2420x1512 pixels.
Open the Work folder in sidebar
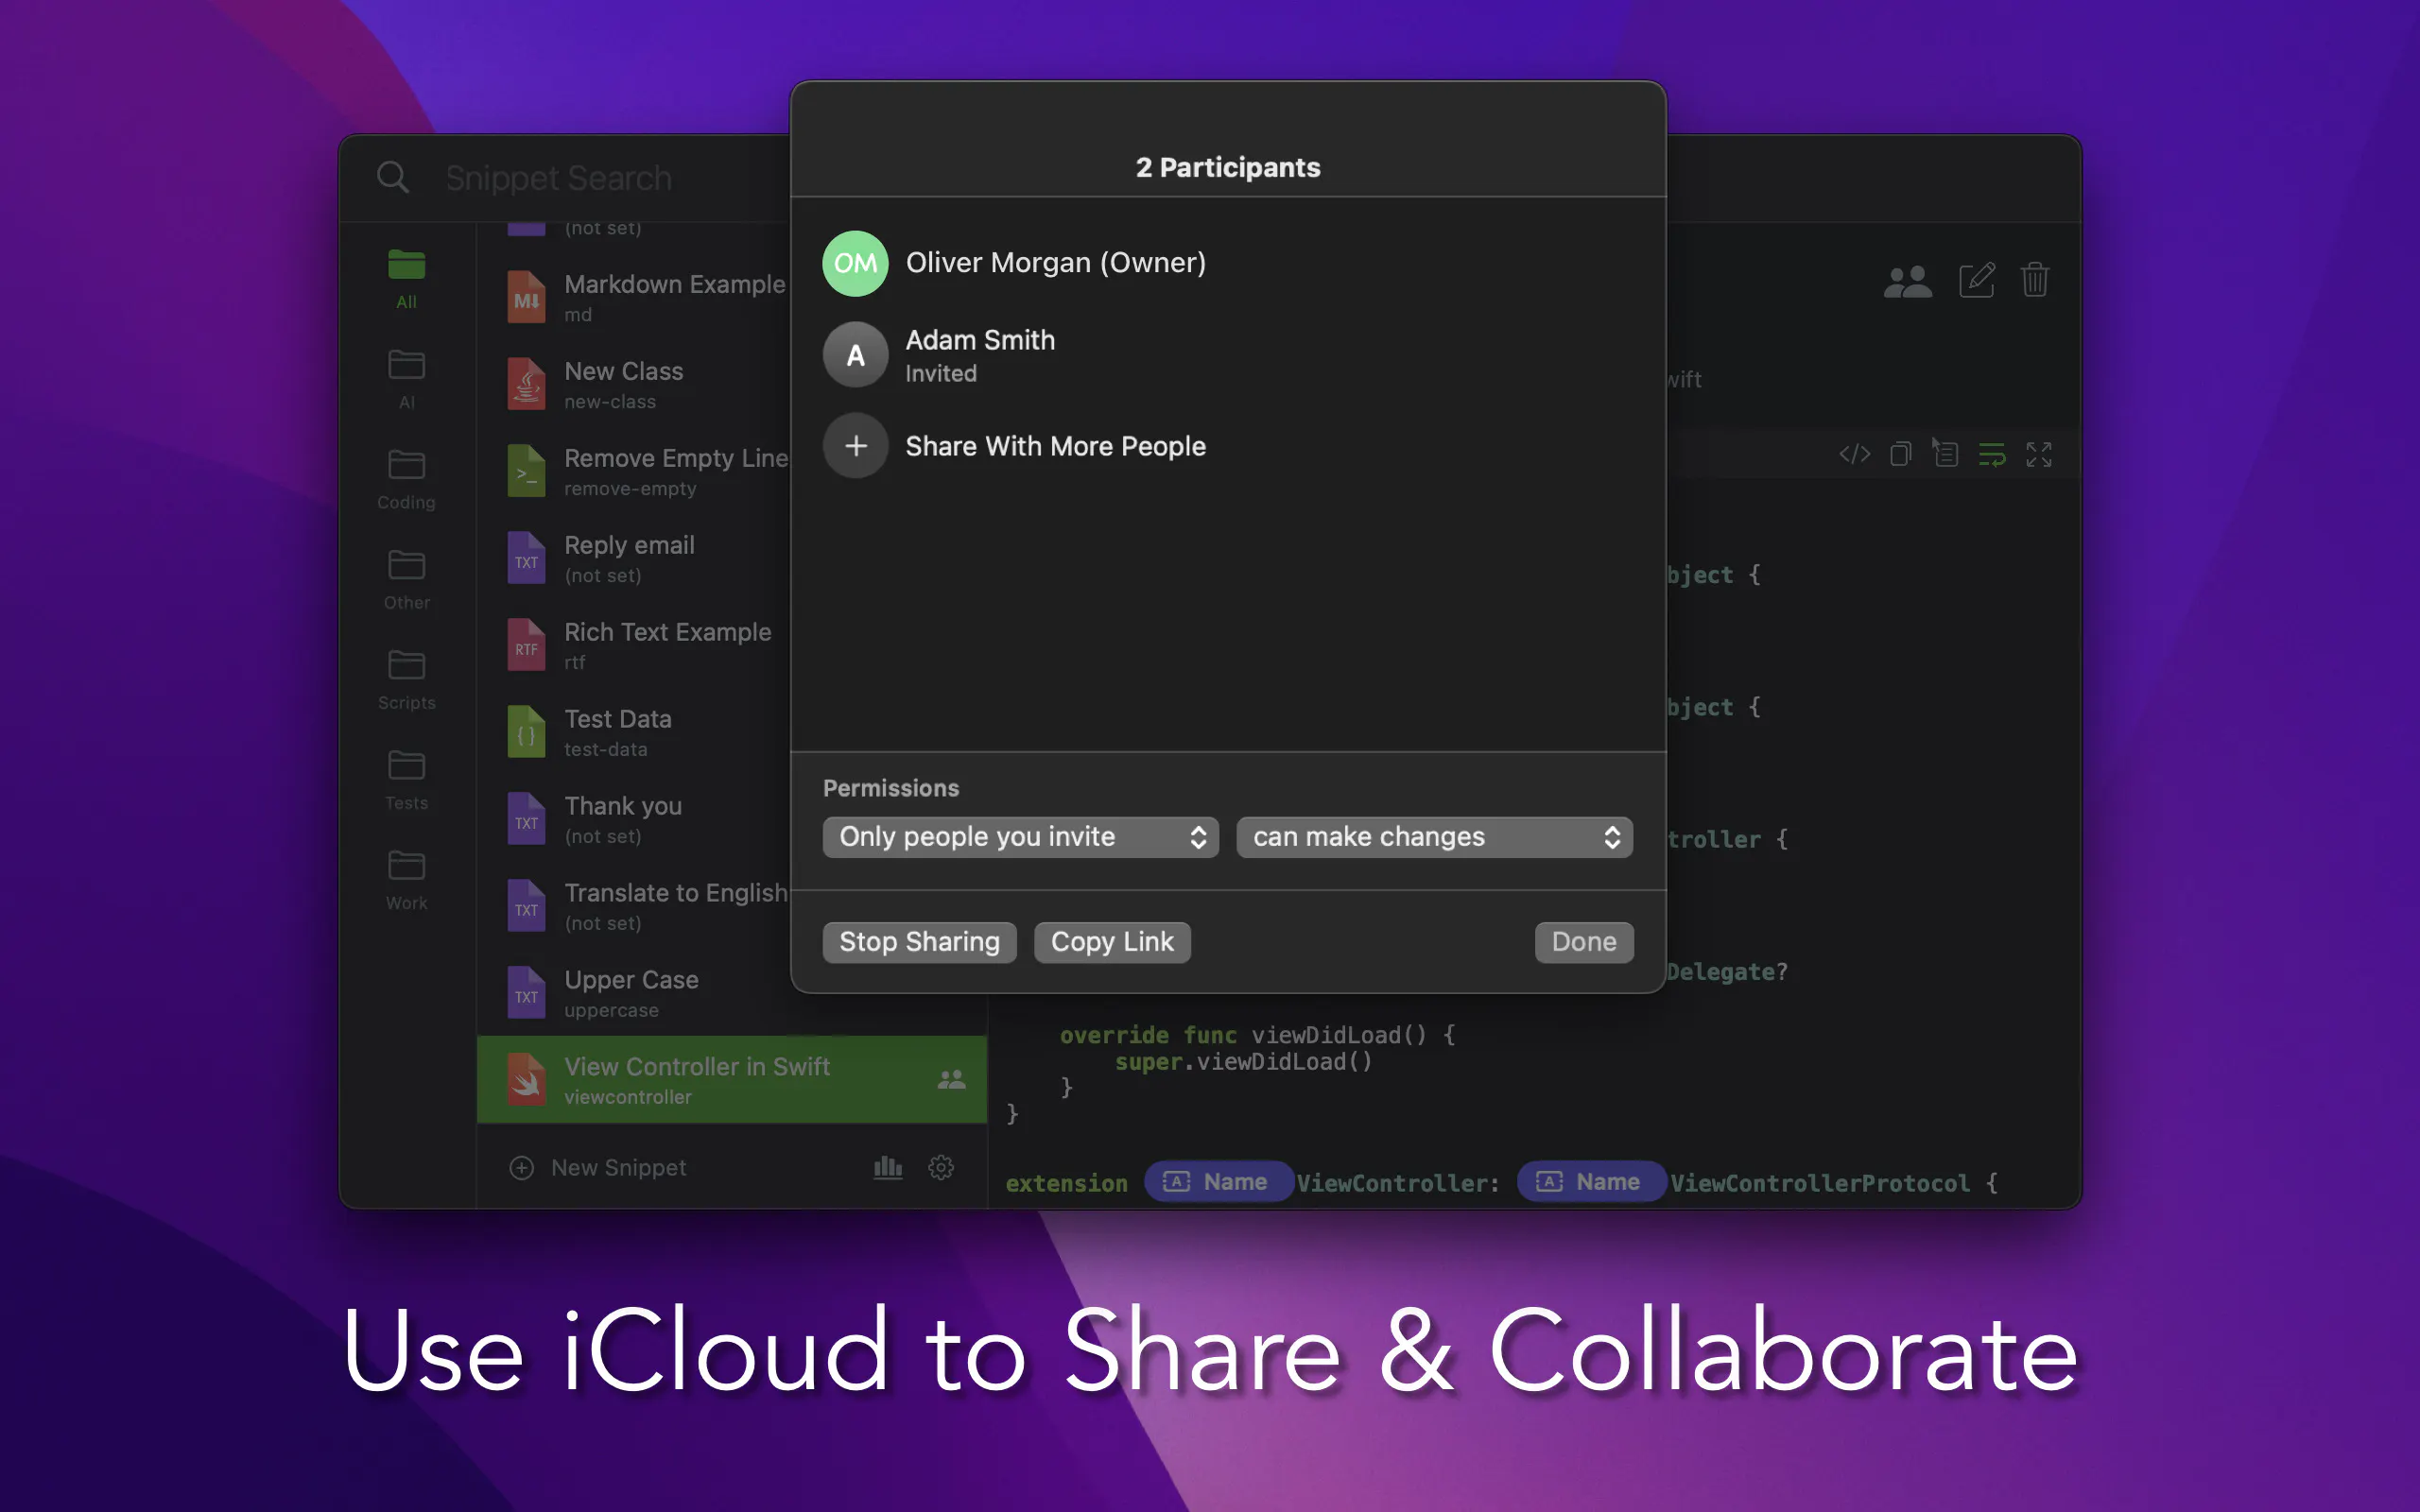406,879
